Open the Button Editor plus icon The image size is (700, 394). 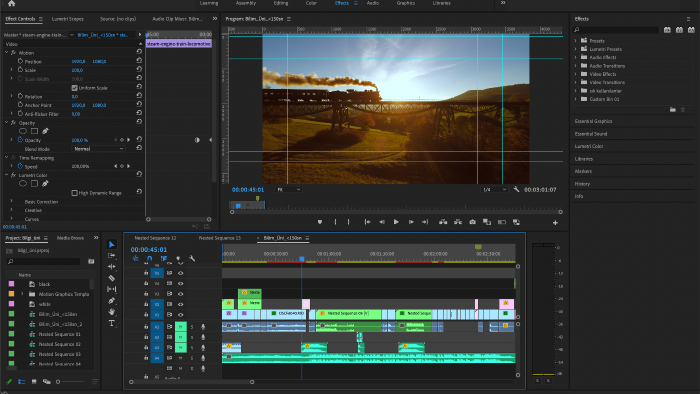(555, 222)
